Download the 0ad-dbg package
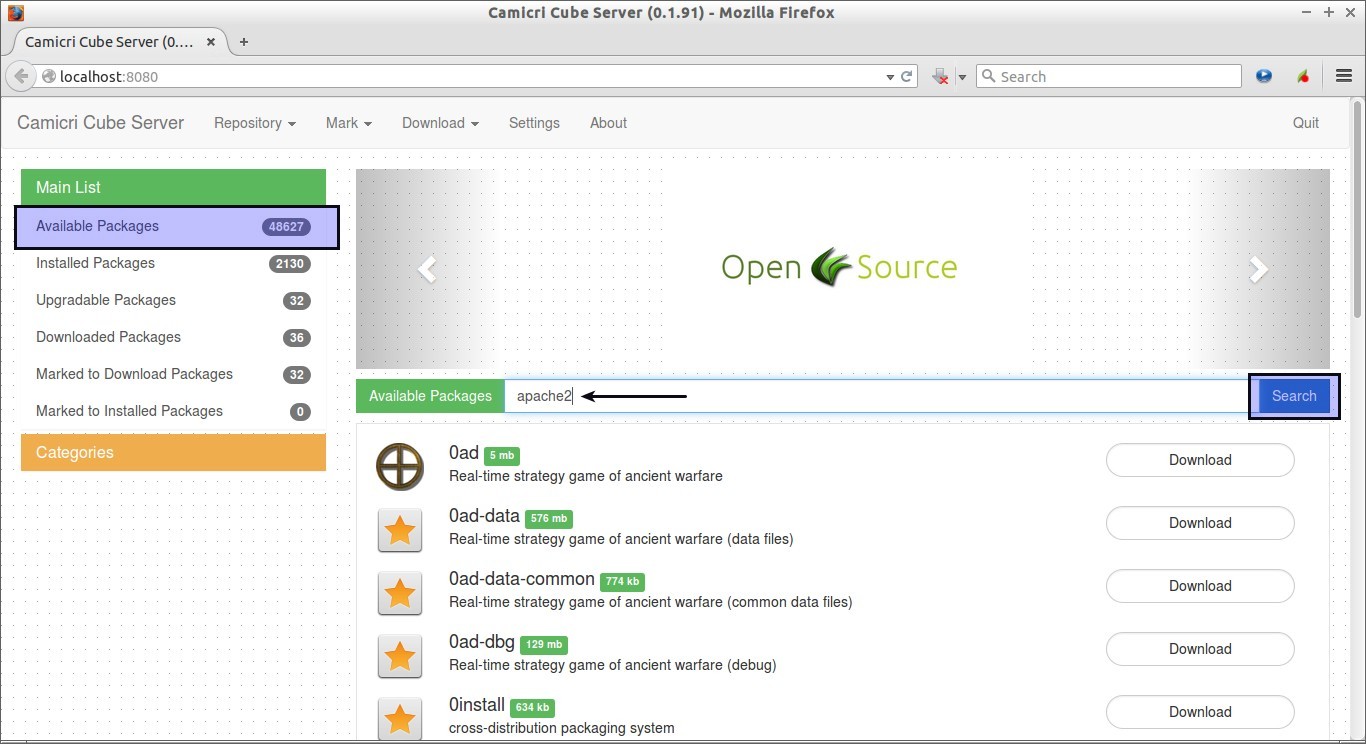 click(1200, 649)
